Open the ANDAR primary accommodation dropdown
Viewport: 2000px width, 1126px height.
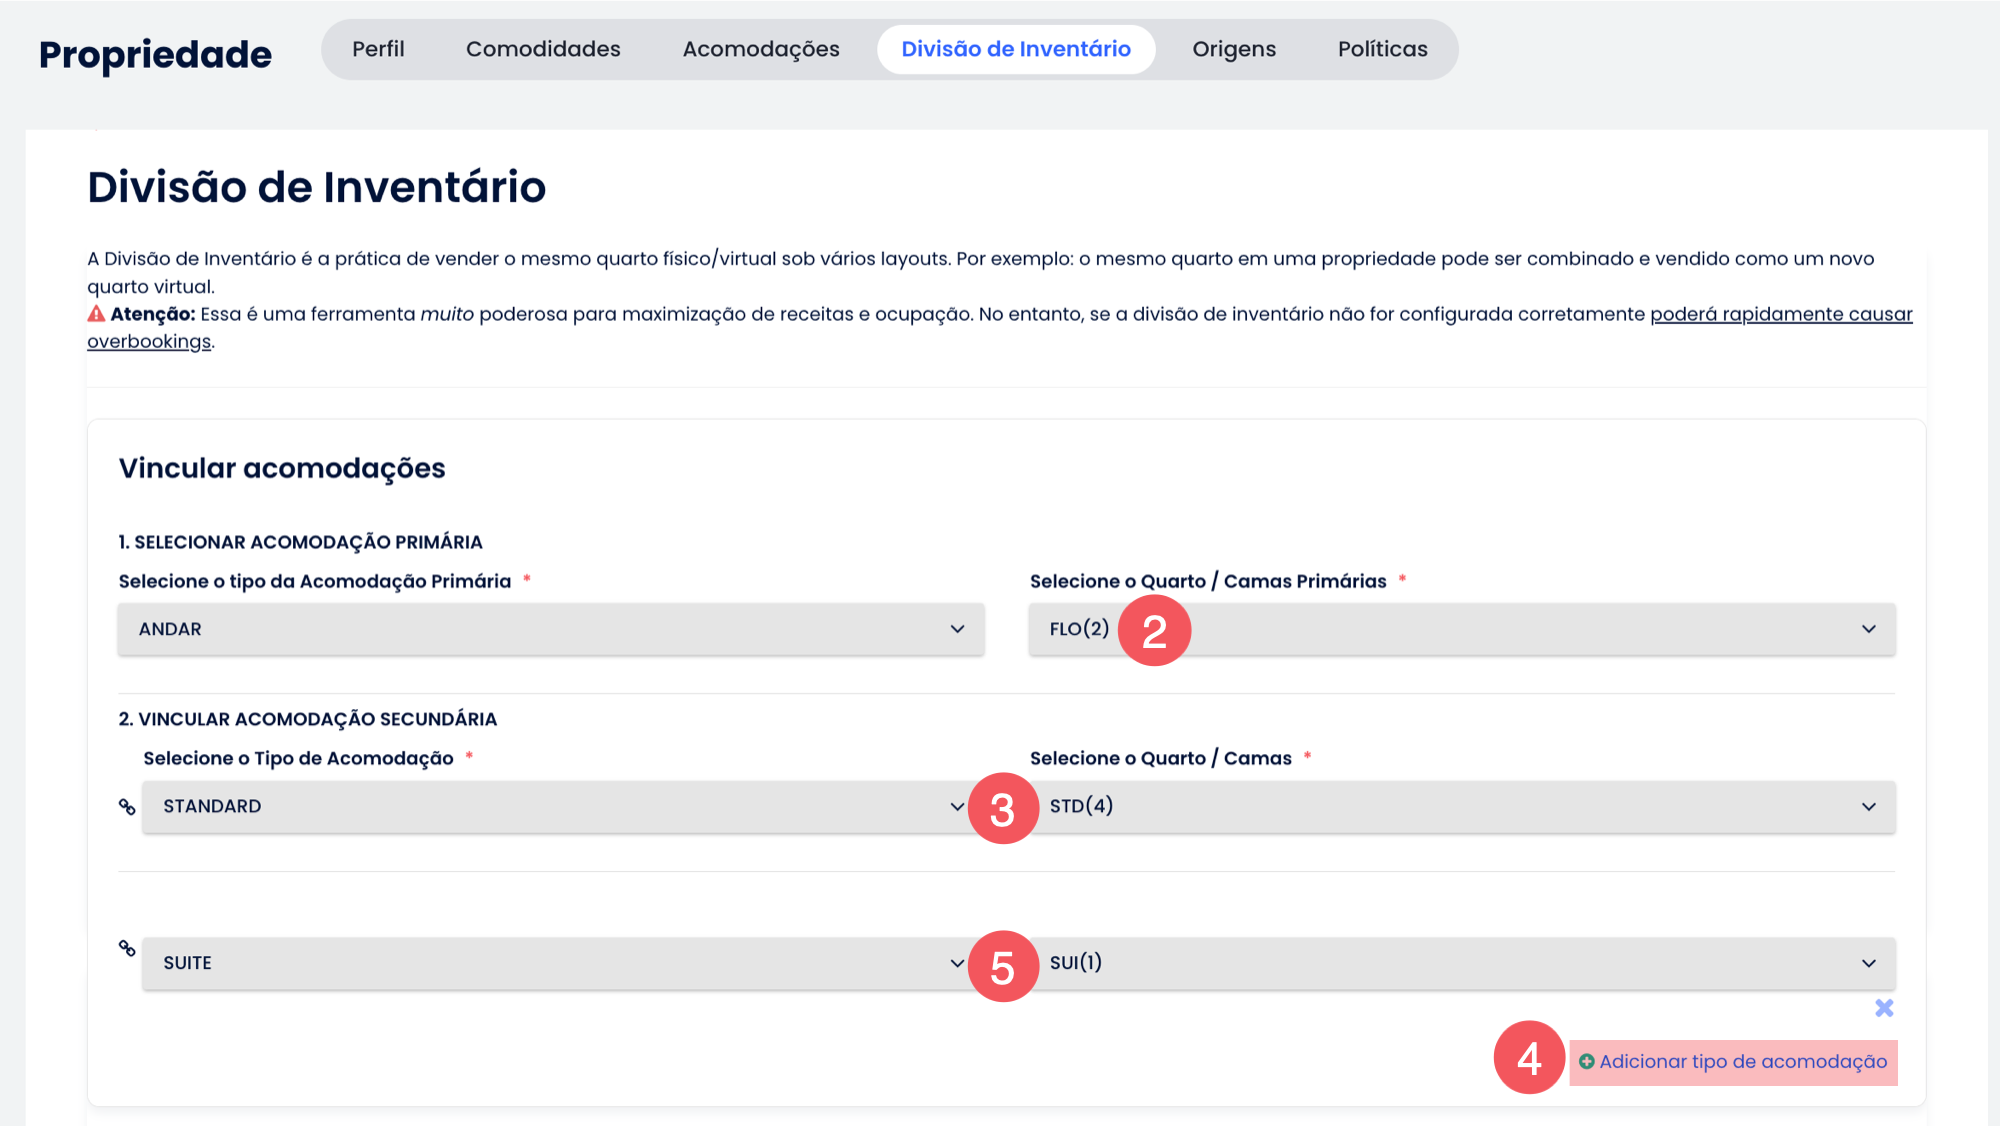tap(551, 629)
